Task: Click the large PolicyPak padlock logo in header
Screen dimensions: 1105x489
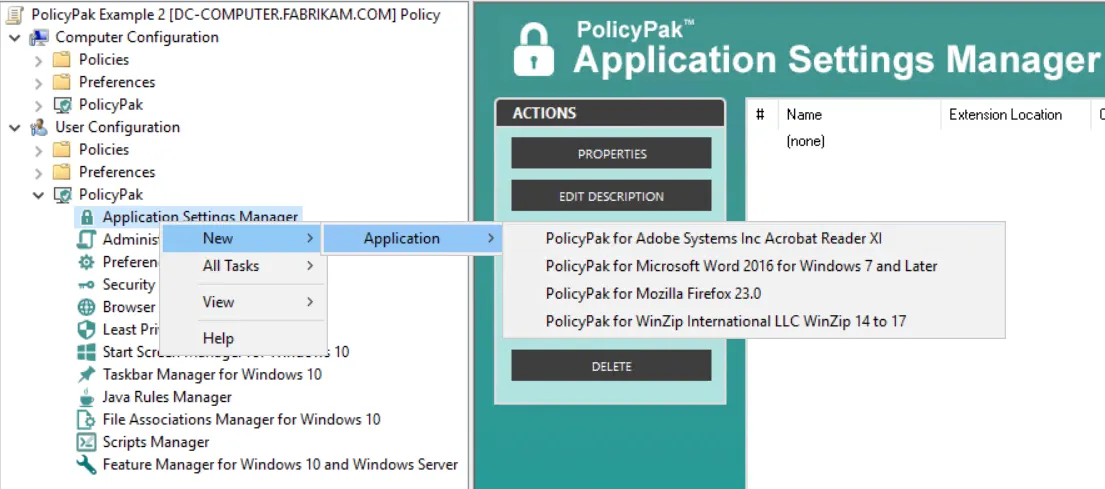Action: [533, 49]
